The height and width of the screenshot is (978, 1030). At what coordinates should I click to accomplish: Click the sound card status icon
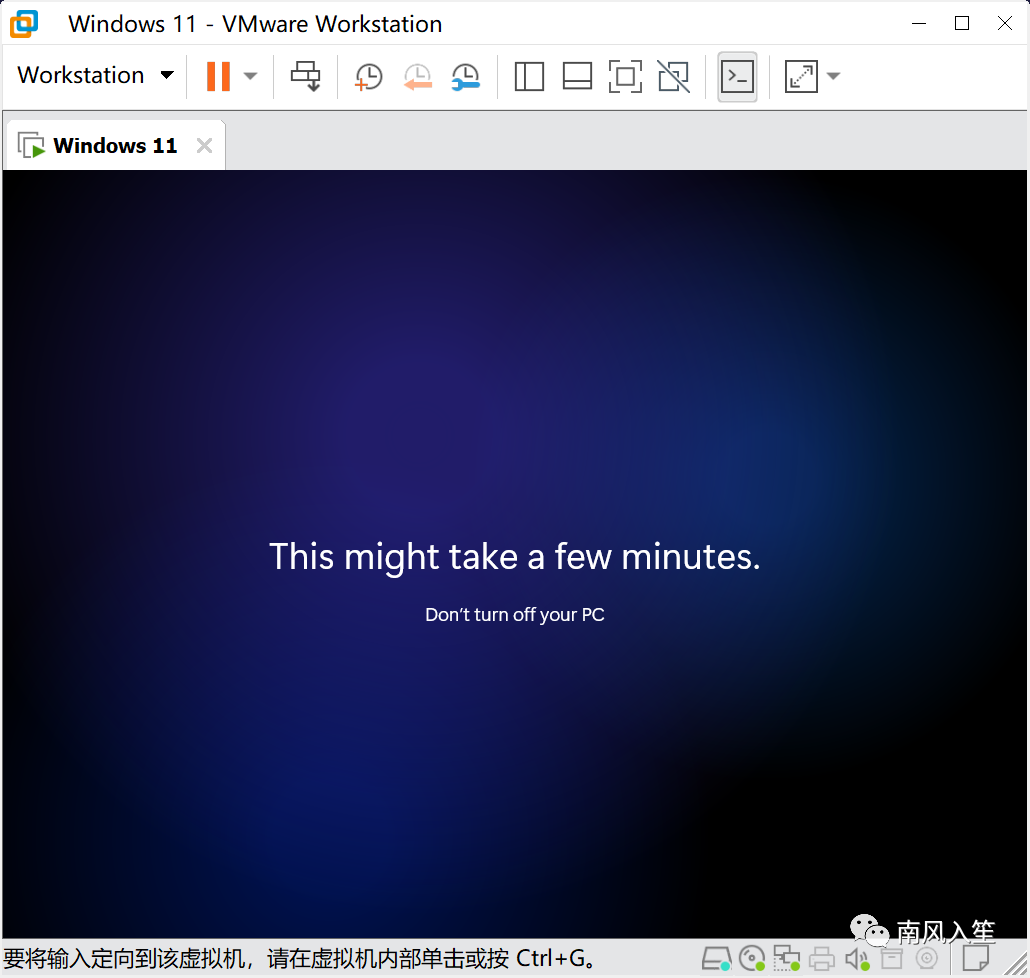[857, 960]
